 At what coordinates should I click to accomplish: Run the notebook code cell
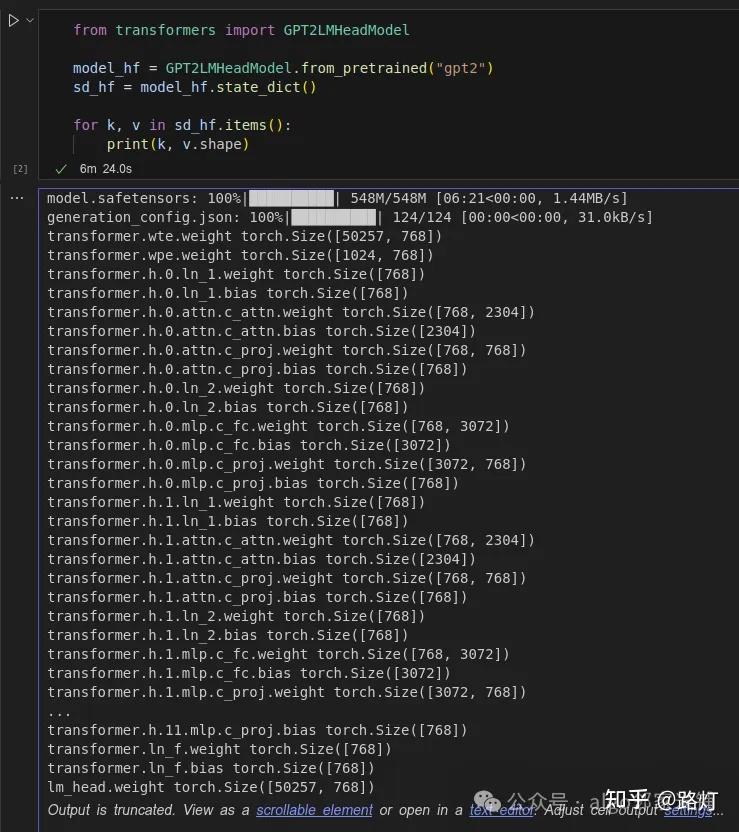[x=13, y=20]
